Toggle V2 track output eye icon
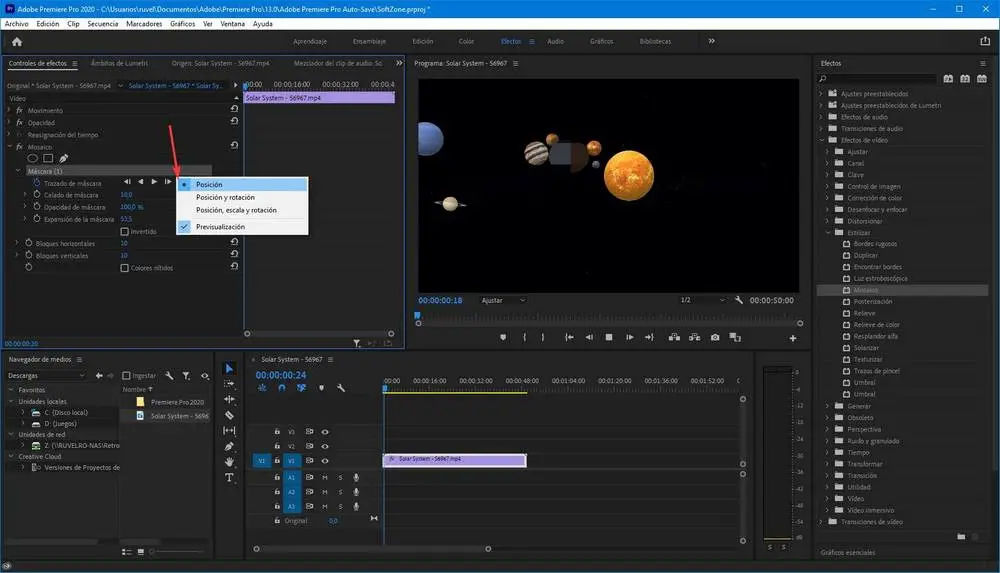Image resolution: width=1000 pixels, height=573 pixels. pos(325,446)
